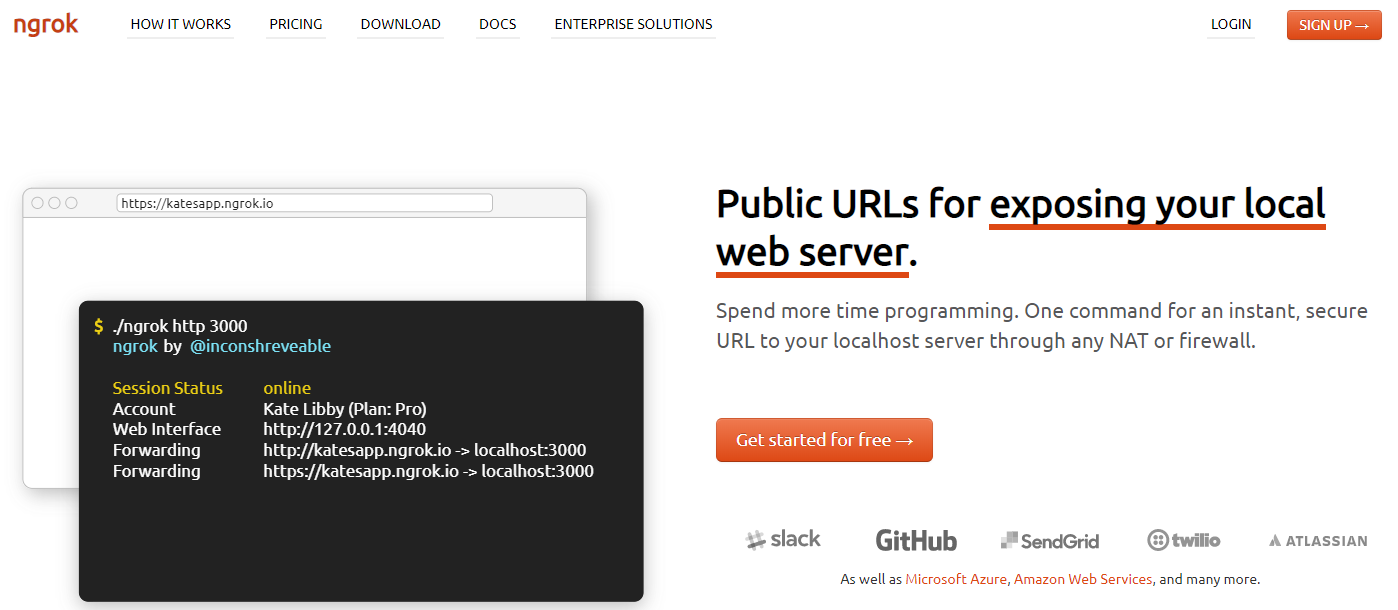Click the "http://127.0.0.1:4040" address
Image resolution: width=1398 pixels, height=610 pixels.
(x=345, y=429)
